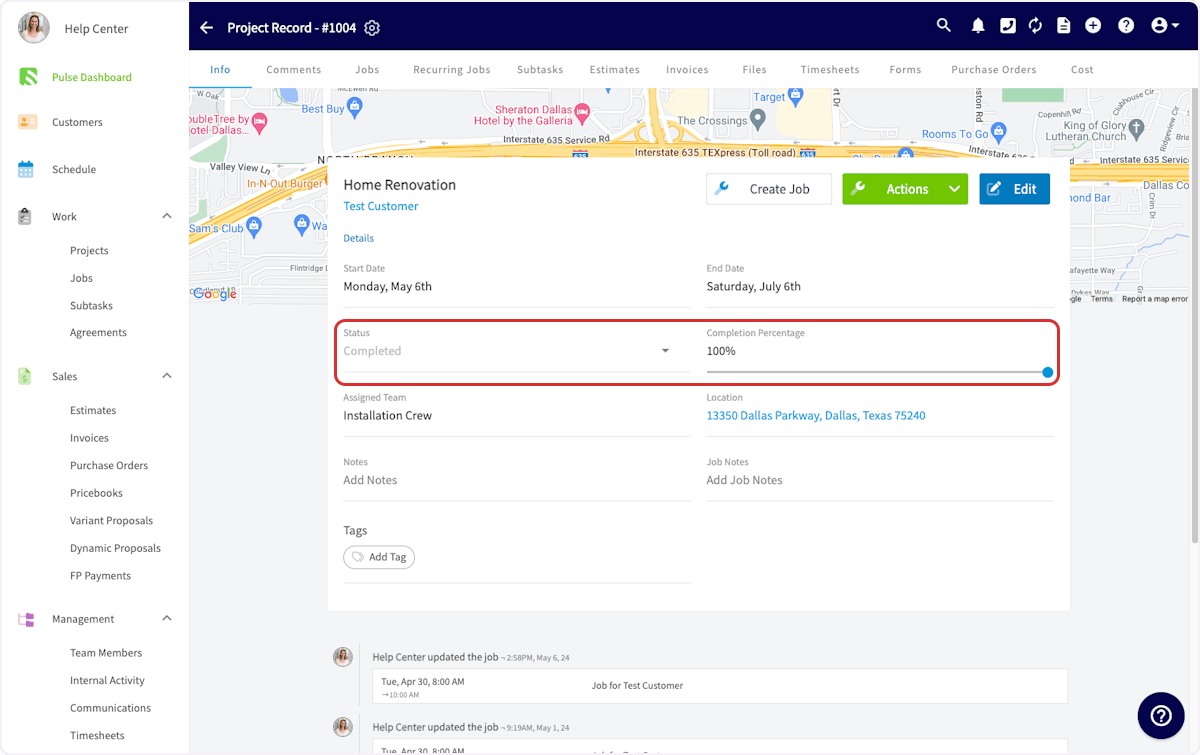1200x755 pixels.
Task: Click the Add Tag button
Action: (x=379, y=557)
